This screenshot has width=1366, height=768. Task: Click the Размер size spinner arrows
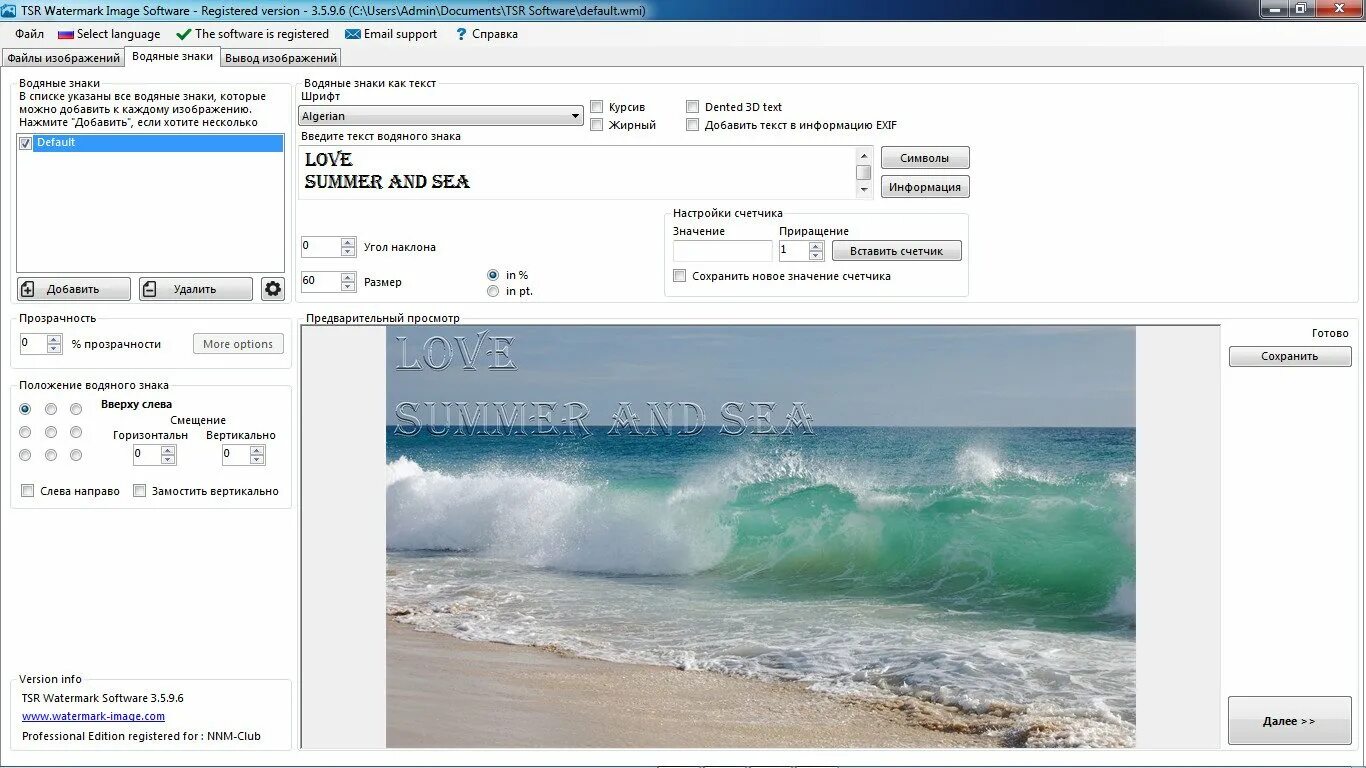(x=348, y=282)
